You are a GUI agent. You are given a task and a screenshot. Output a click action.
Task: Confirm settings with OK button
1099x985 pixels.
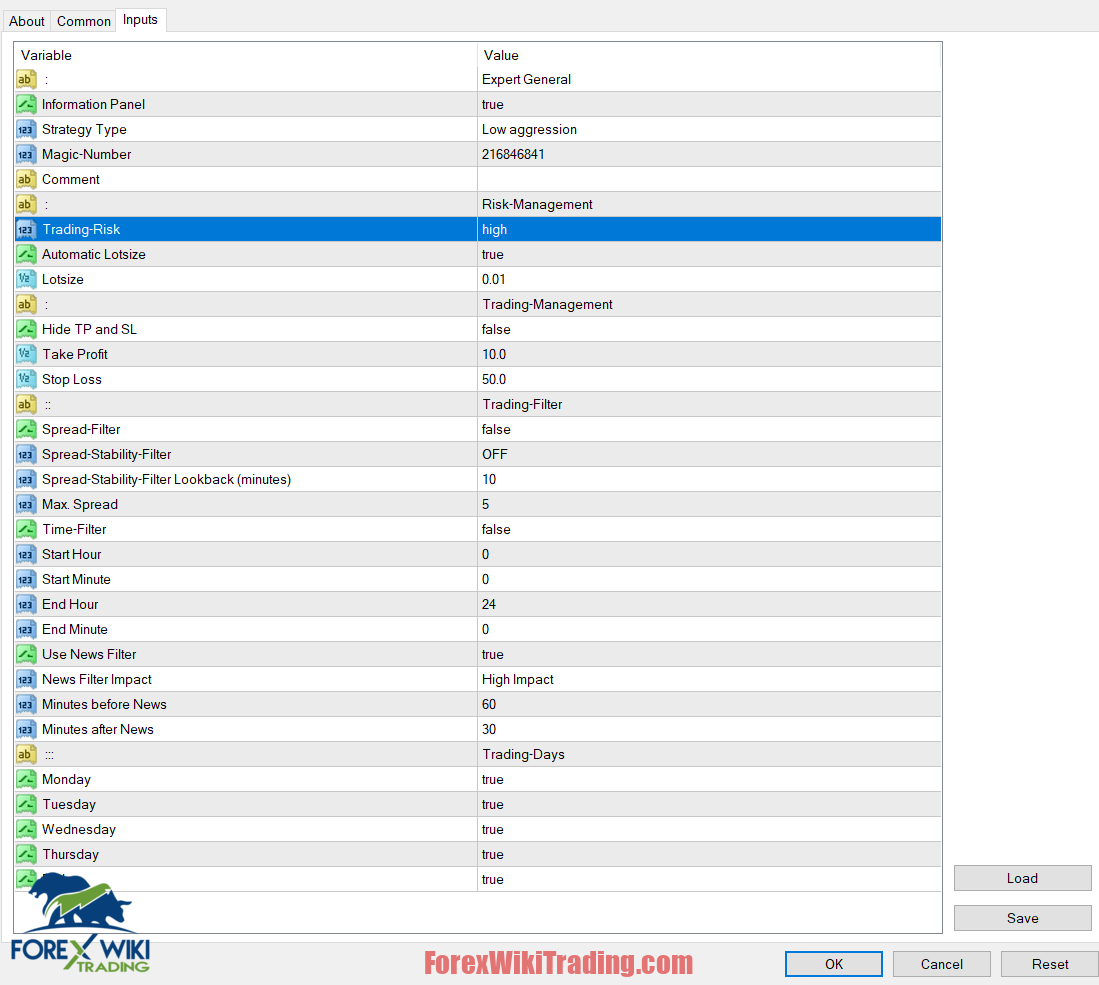[x=833, y=964]
